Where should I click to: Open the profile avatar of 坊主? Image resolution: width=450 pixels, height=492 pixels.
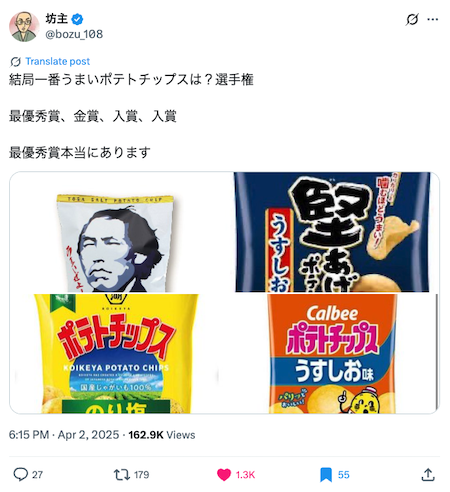click(24, 27)
